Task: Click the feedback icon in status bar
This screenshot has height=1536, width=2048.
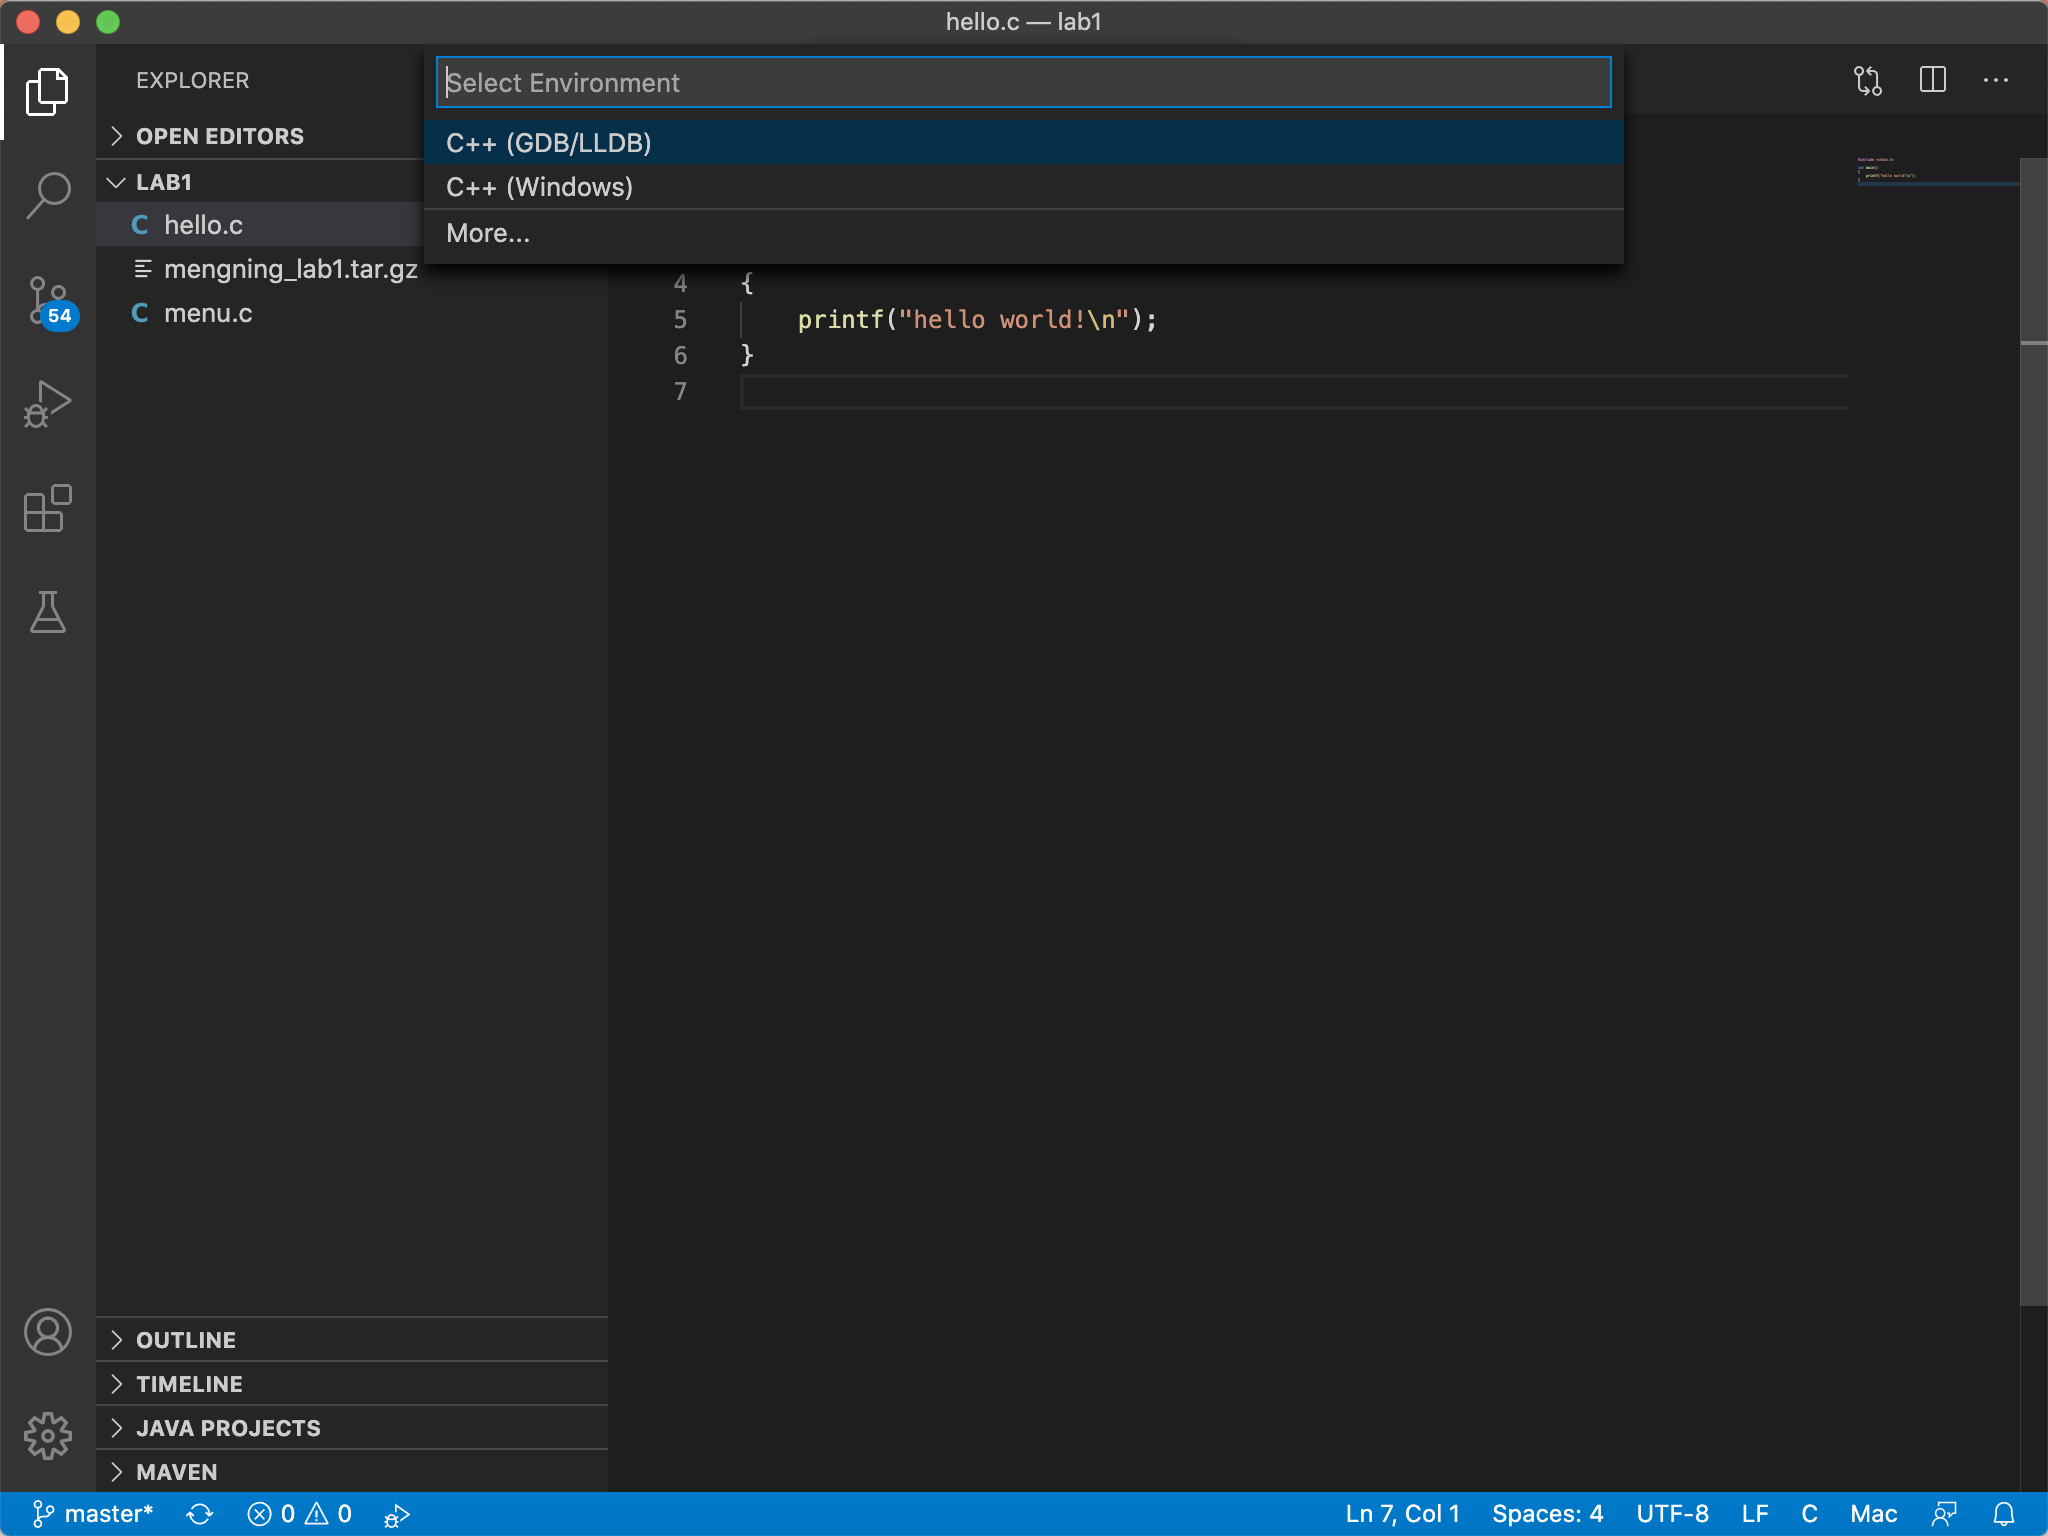Action: tap(1944, 1514)
